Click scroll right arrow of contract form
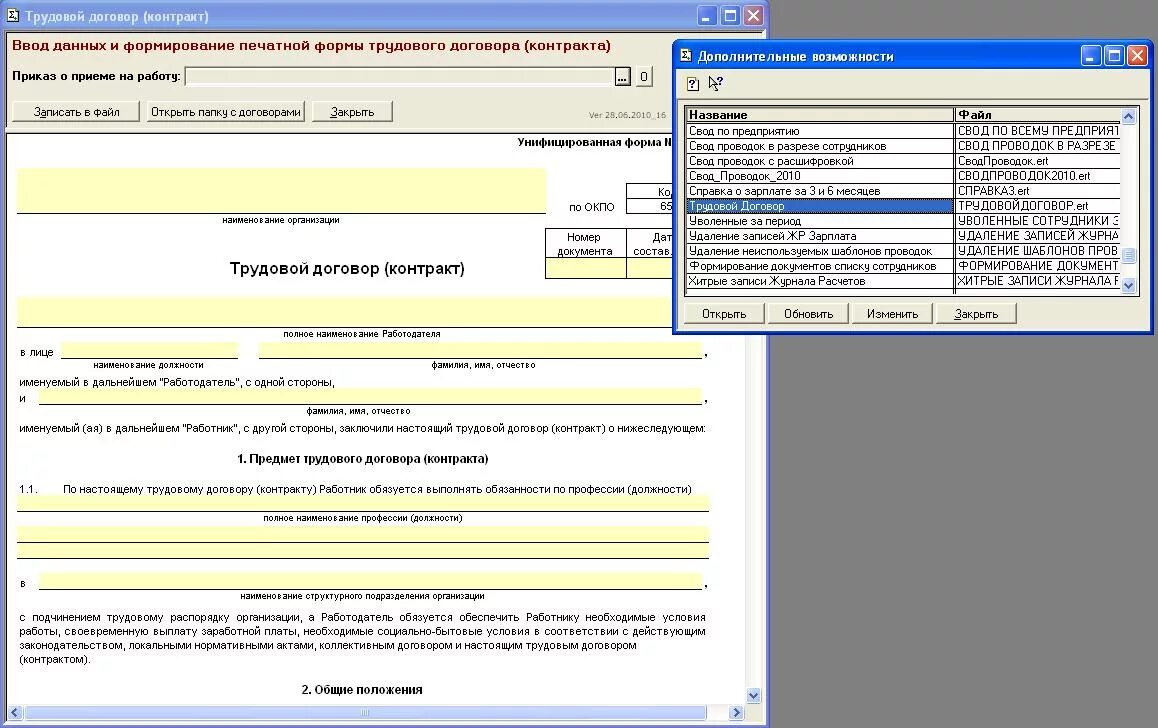The height and width of the screenshot is (728, 1158). click(736, 712)
